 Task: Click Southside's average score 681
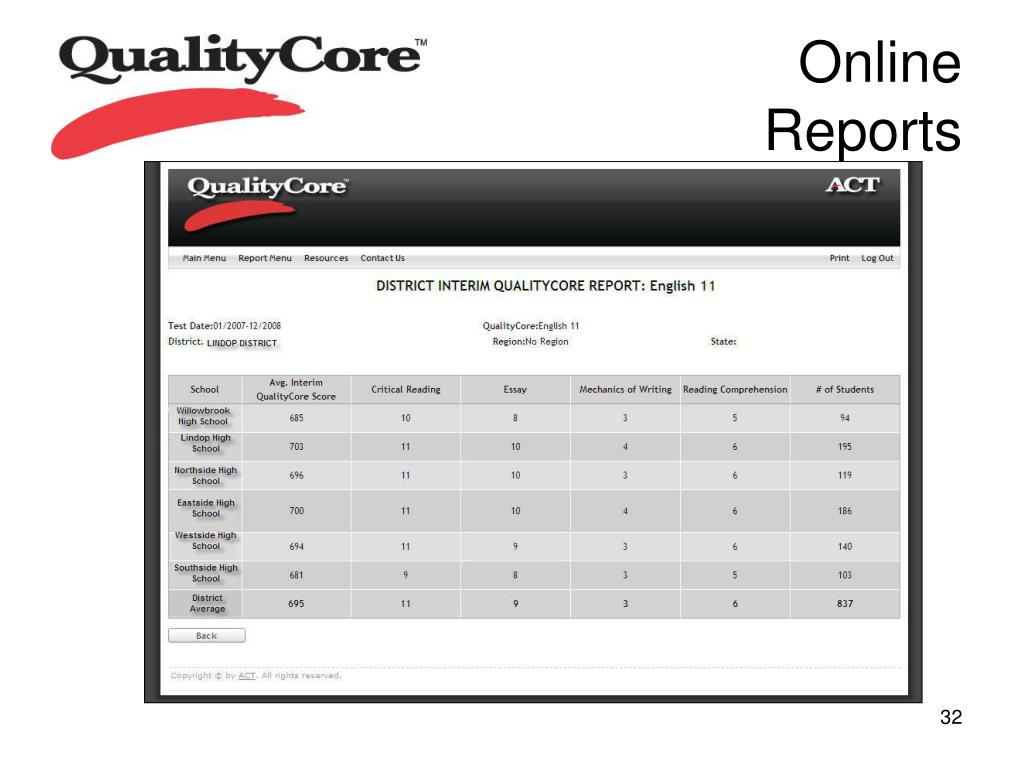pyautogui.click(x=296, y=575)
